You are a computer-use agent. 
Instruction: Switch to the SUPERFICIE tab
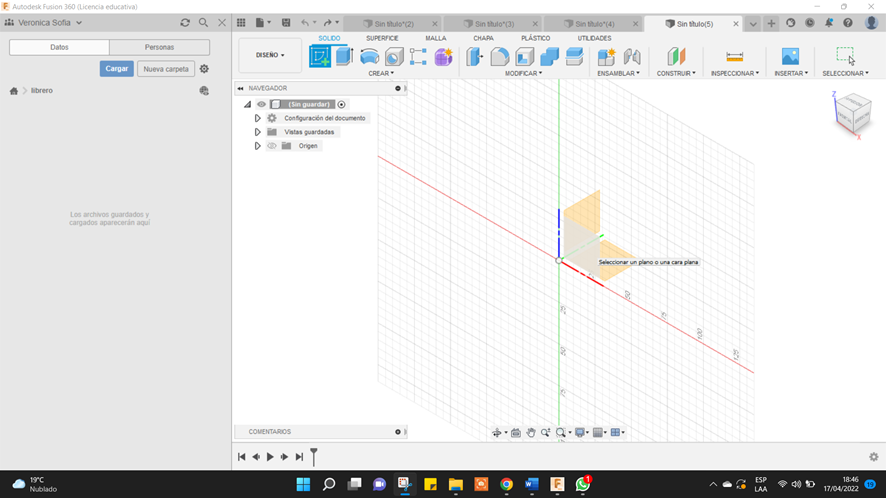pos(382,38)
